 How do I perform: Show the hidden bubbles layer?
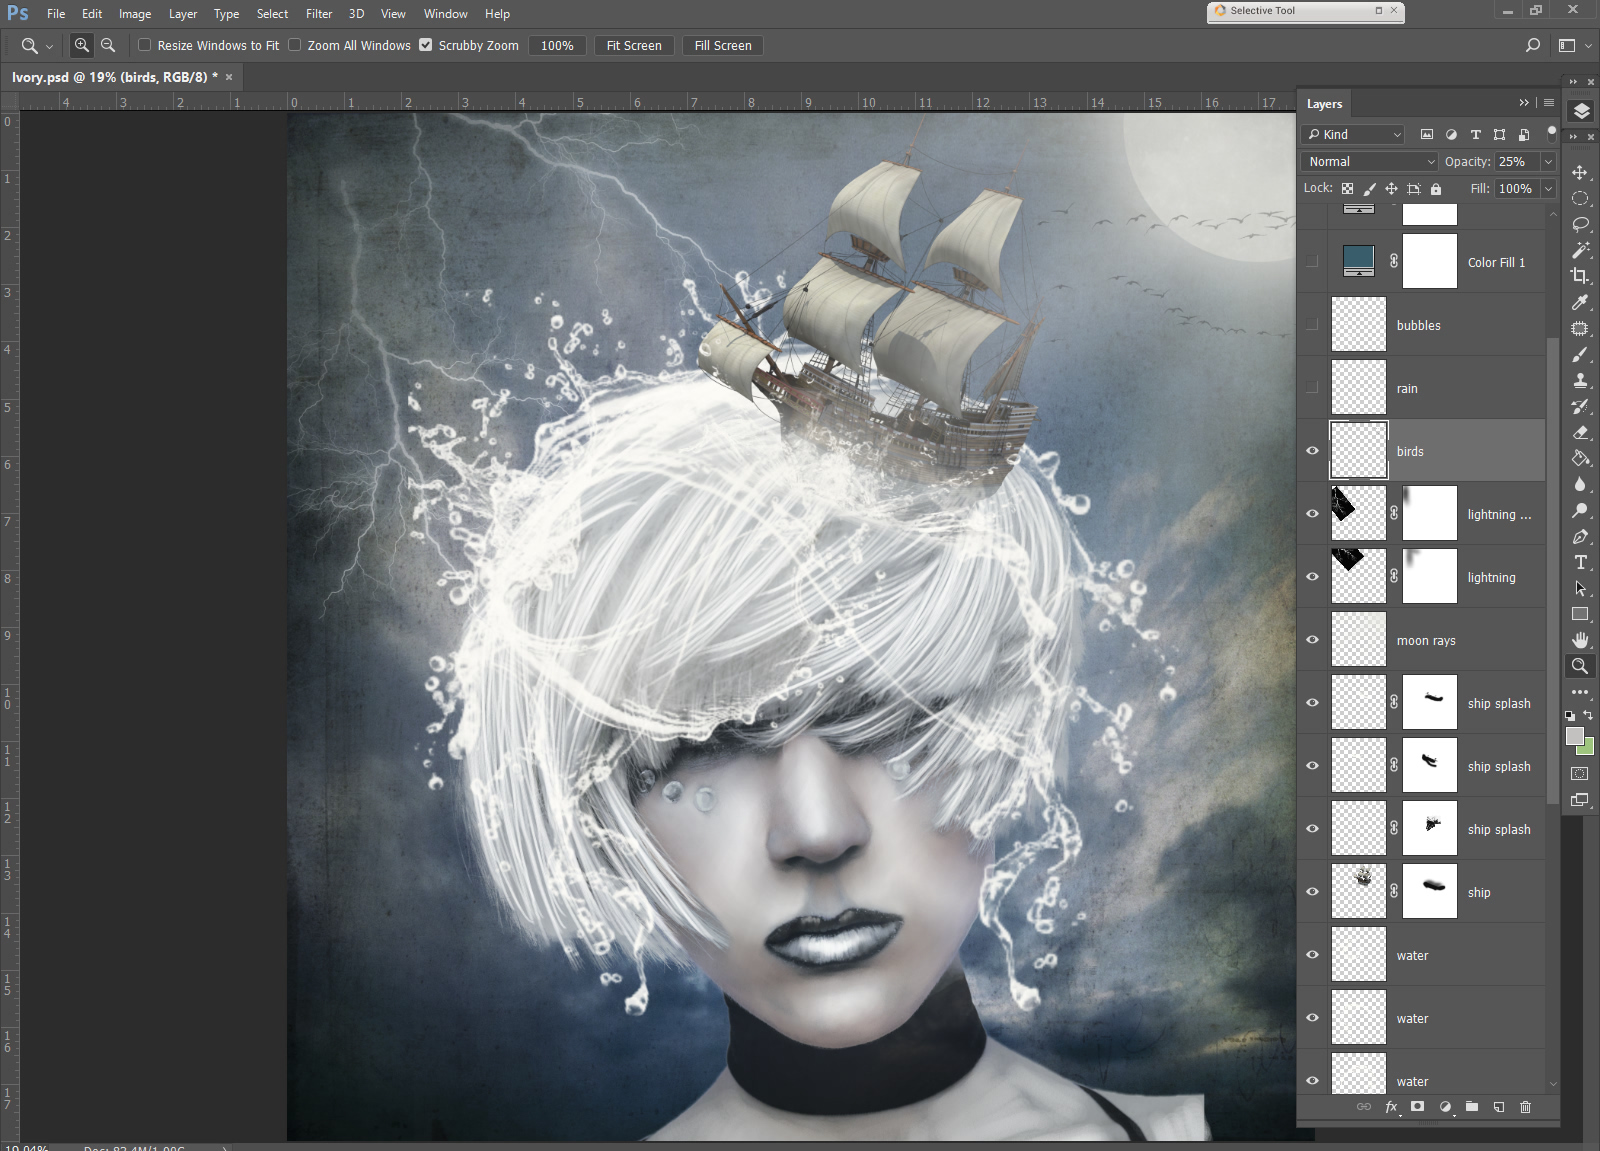pyautogui.click(x=1312, y=325)
